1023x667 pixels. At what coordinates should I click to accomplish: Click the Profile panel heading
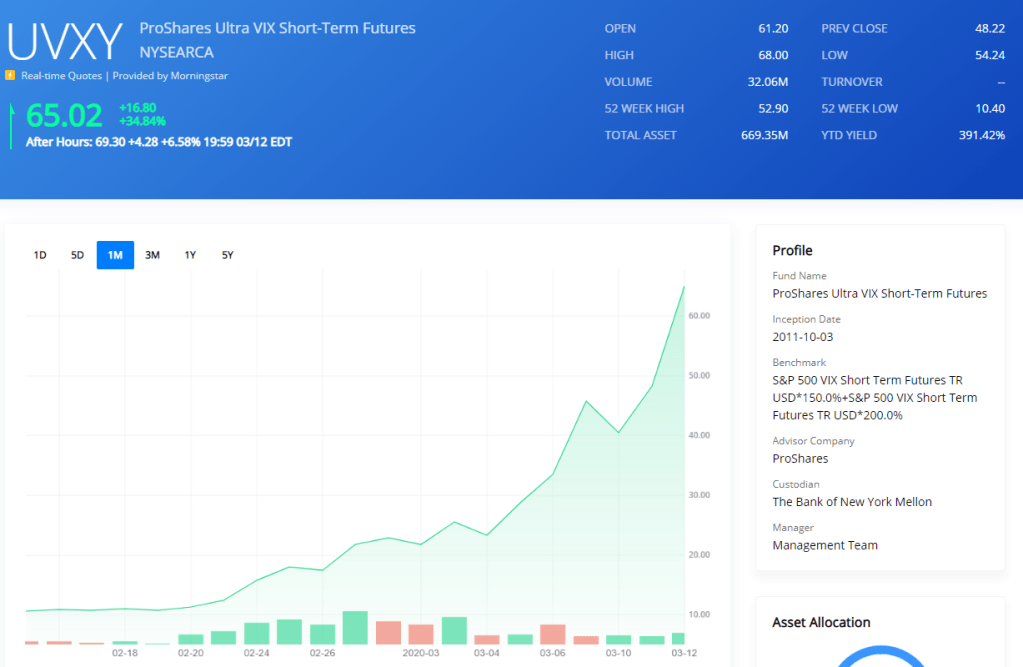click(792, 250)
